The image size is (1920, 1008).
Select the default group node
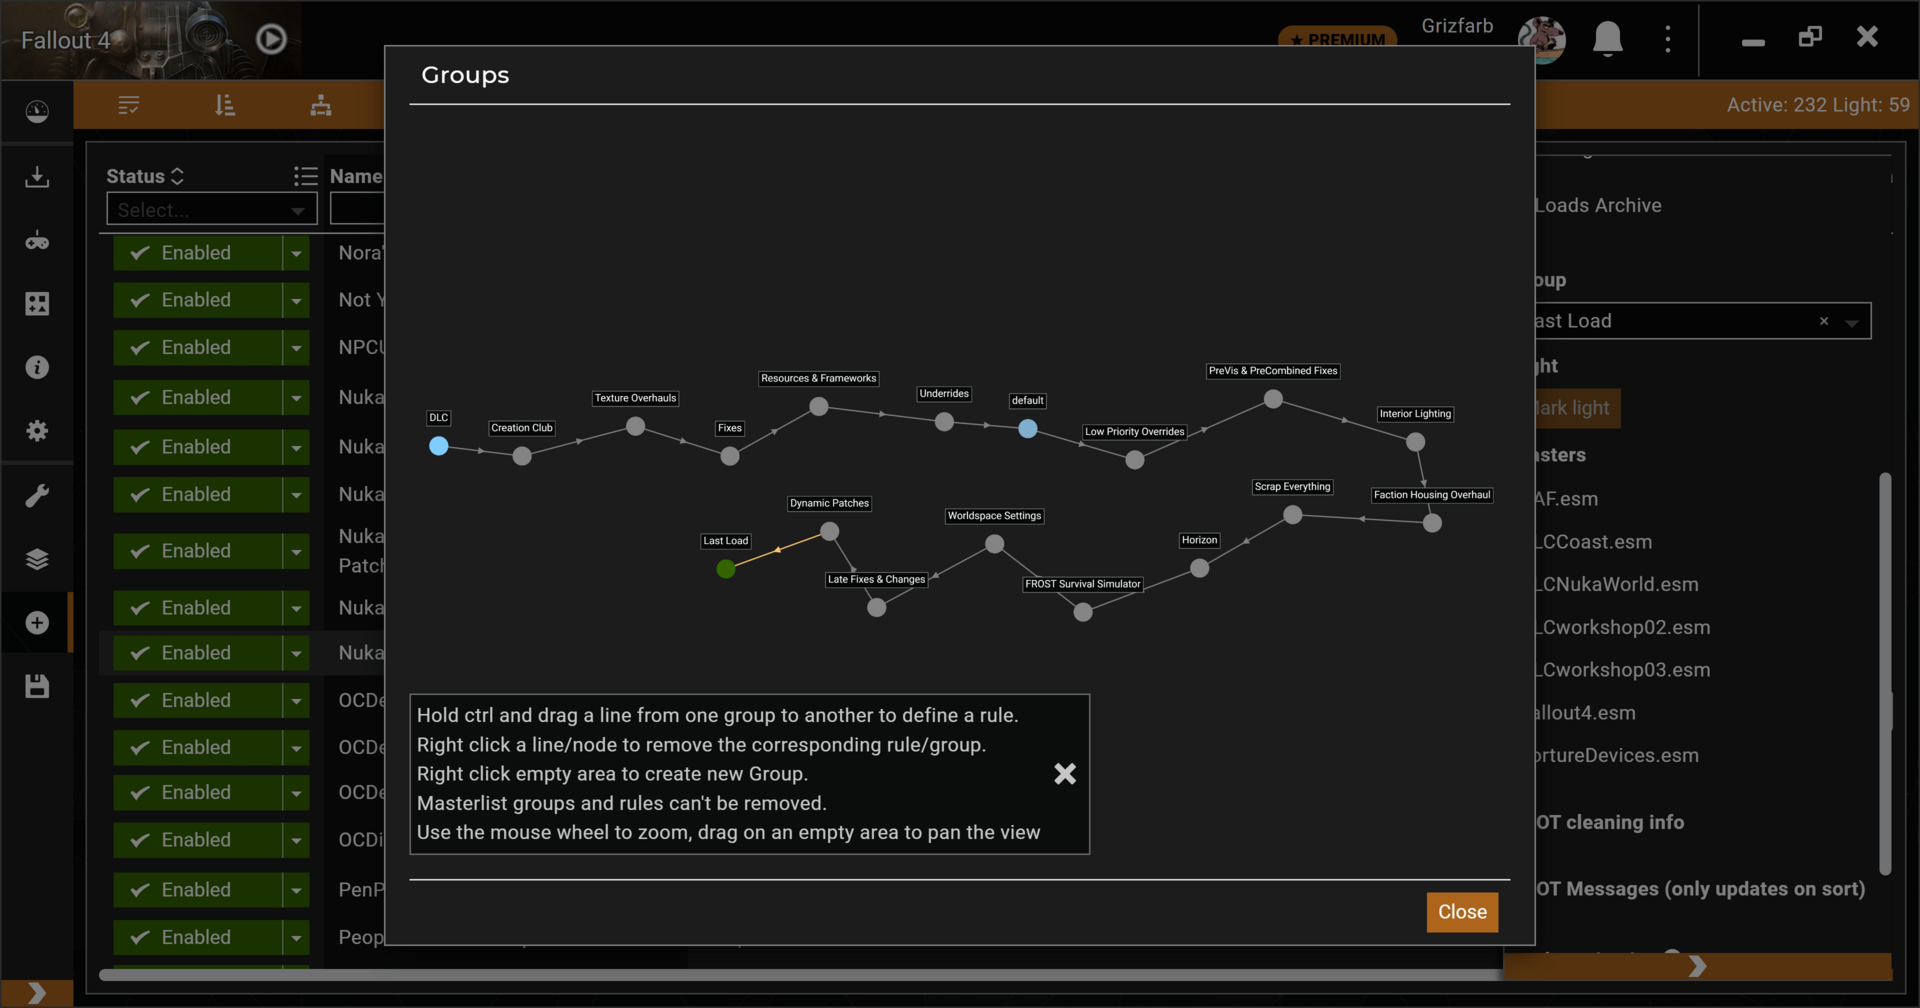[x=1028, y=429]
